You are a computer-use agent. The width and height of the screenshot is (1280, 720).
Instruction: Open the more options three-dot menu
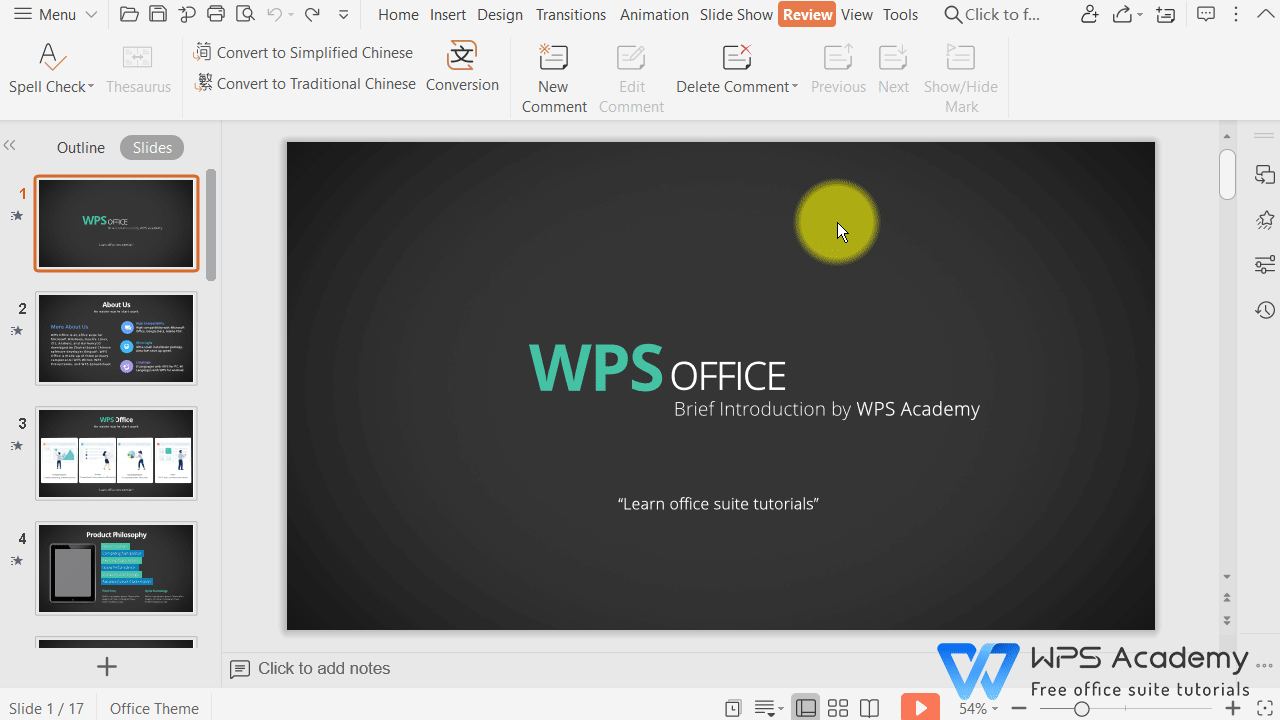[x=1236, y=14]
